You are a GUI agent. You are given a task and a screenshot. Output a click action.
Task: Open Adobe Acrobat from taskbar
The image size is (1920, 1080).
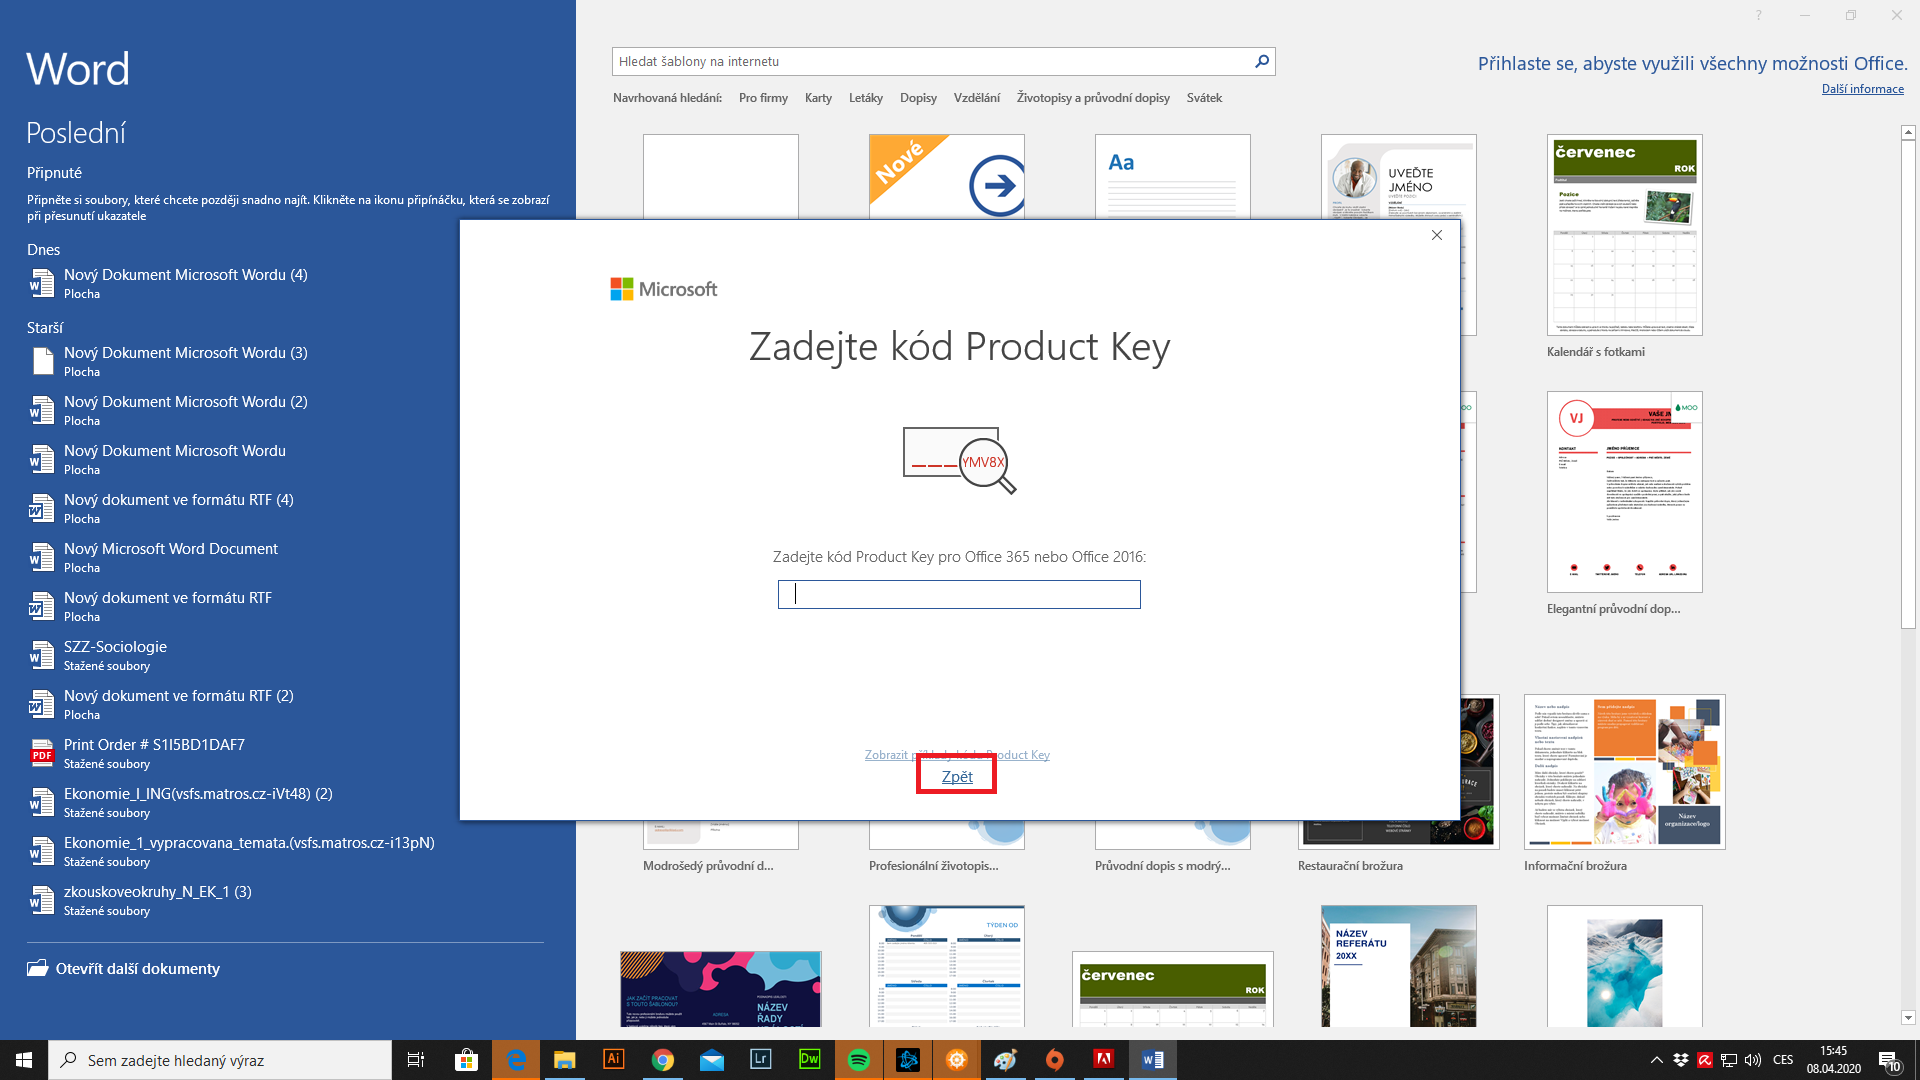(1104, 1060)
